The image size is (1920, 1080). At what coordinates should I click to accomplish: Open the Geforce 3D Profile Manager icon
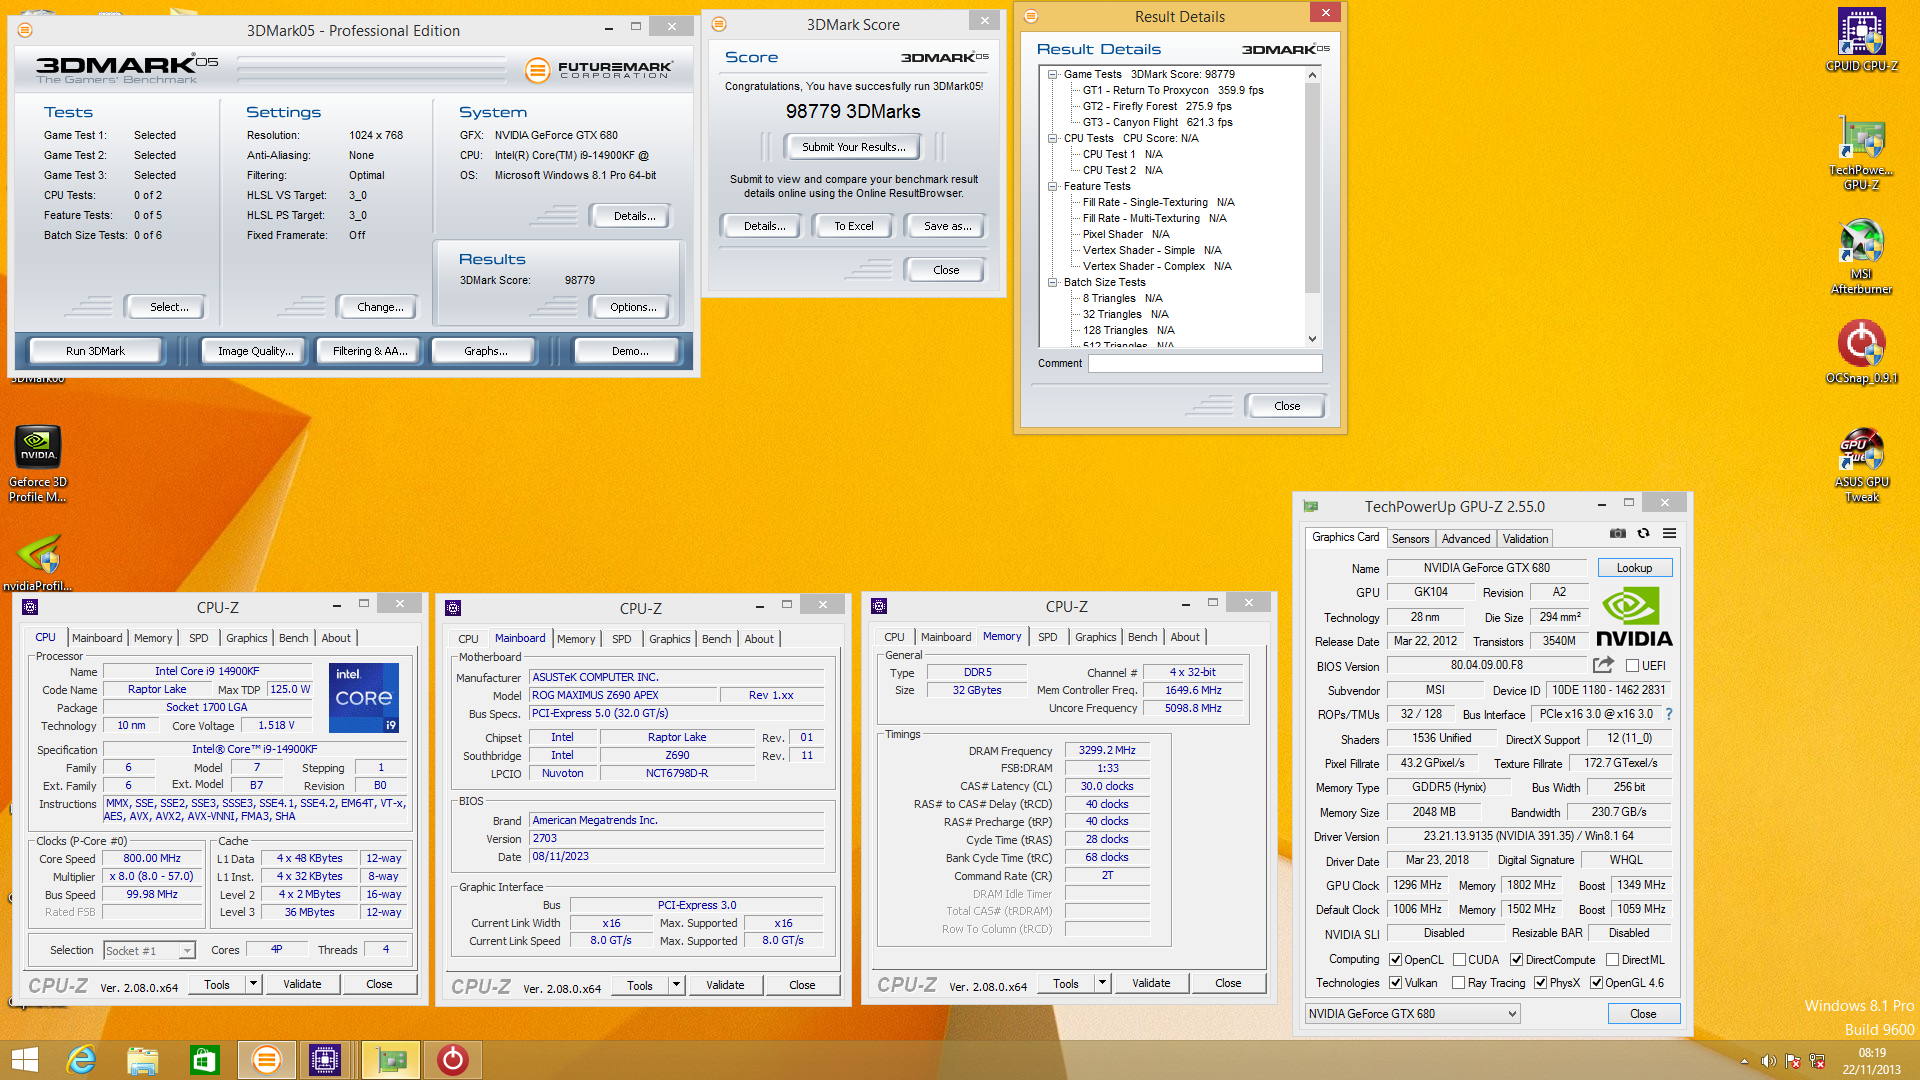(38, 463)
